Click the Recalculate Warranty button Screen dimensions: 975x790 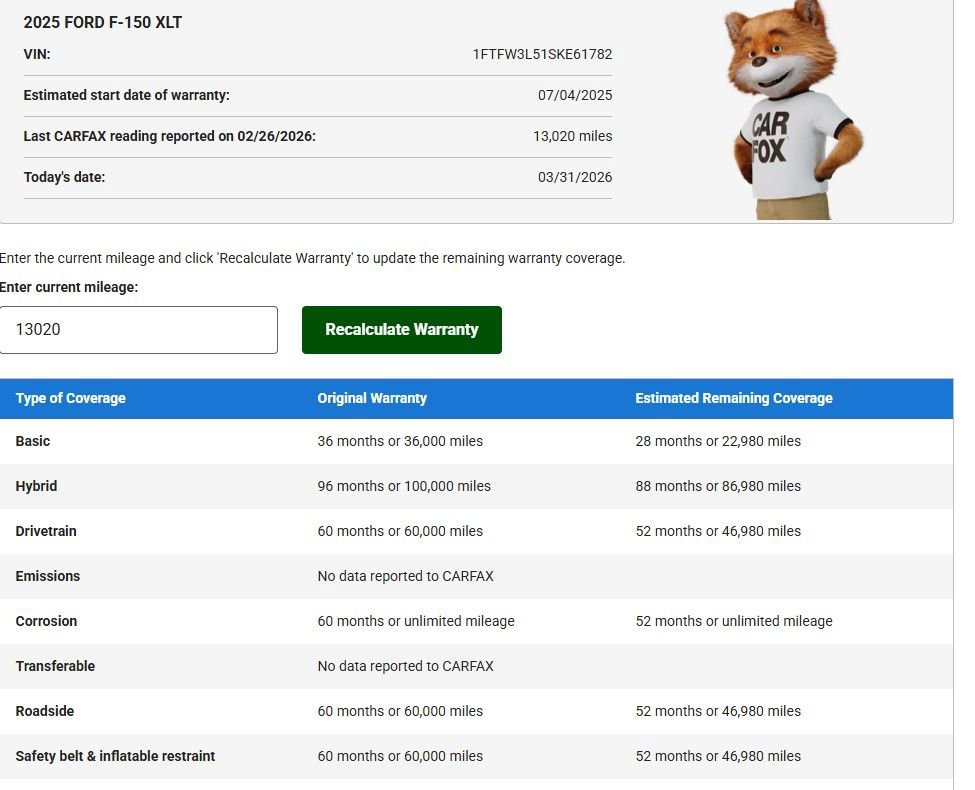point(401,330)
